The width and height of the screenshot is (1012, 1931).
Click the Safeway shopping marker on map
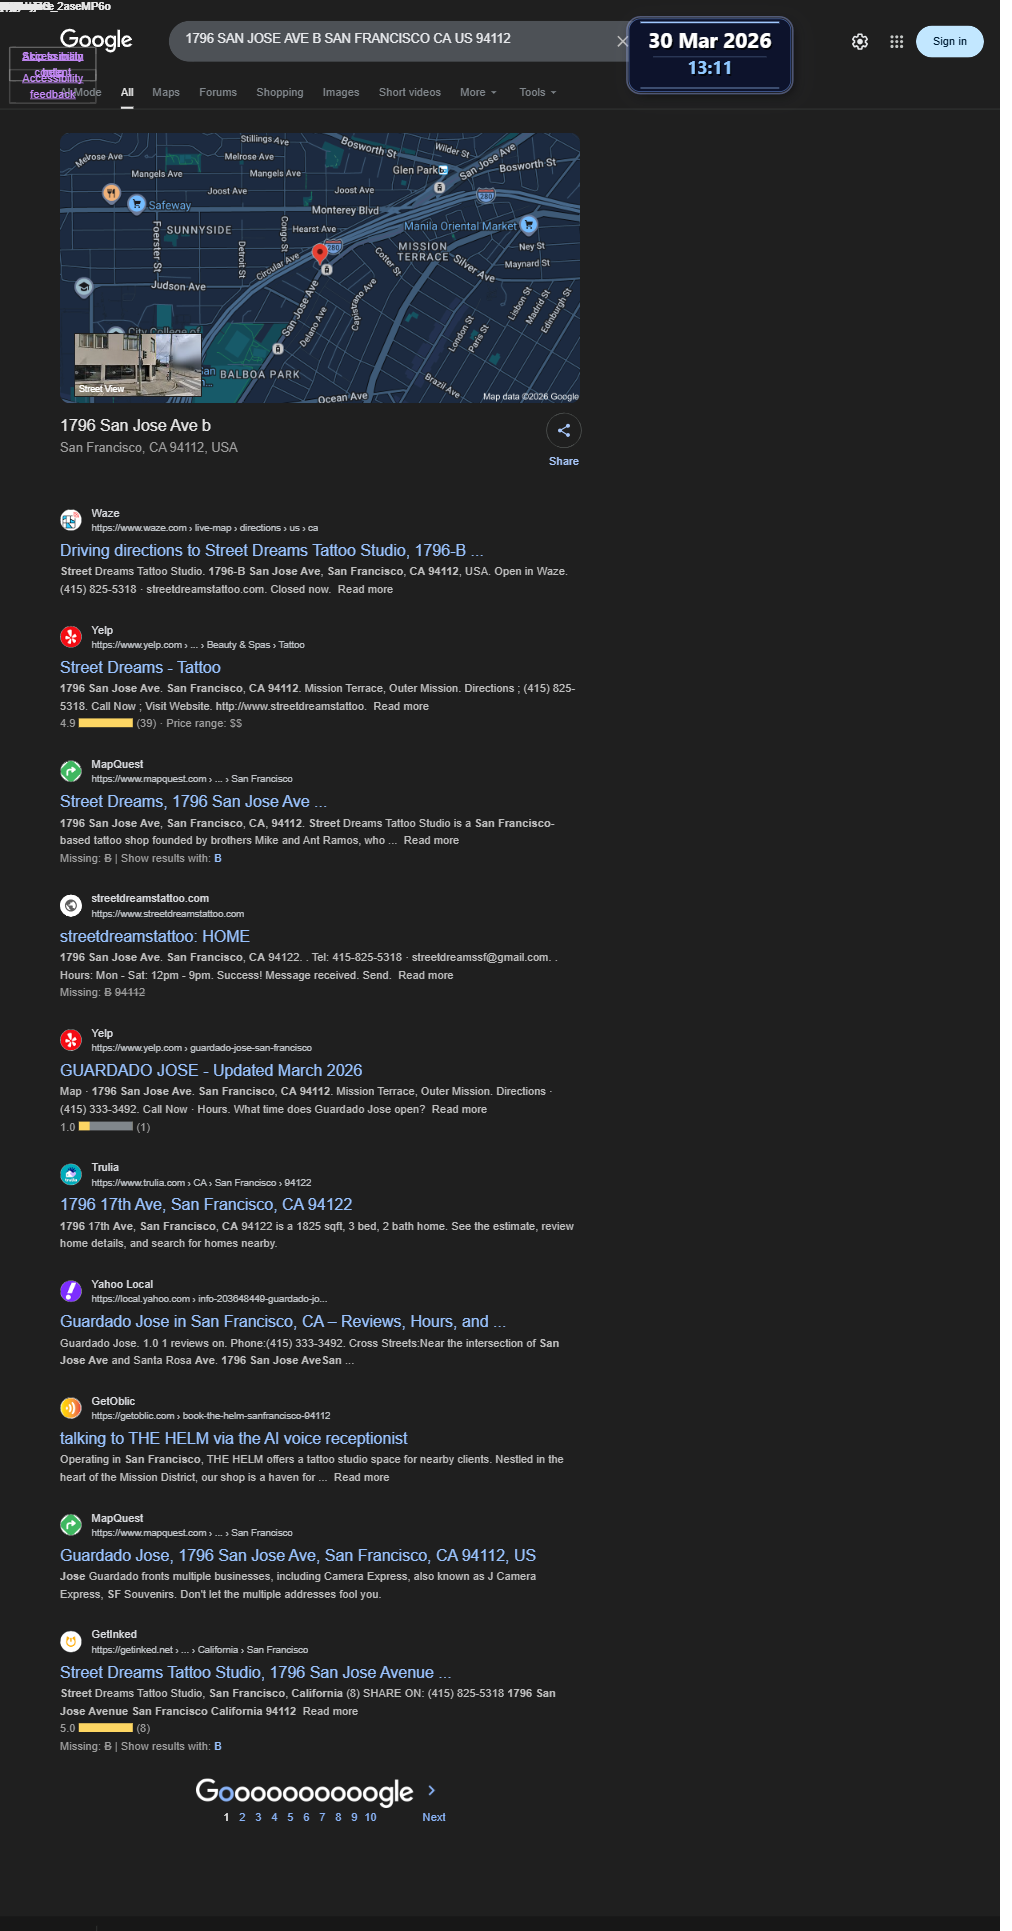[137, 205]
